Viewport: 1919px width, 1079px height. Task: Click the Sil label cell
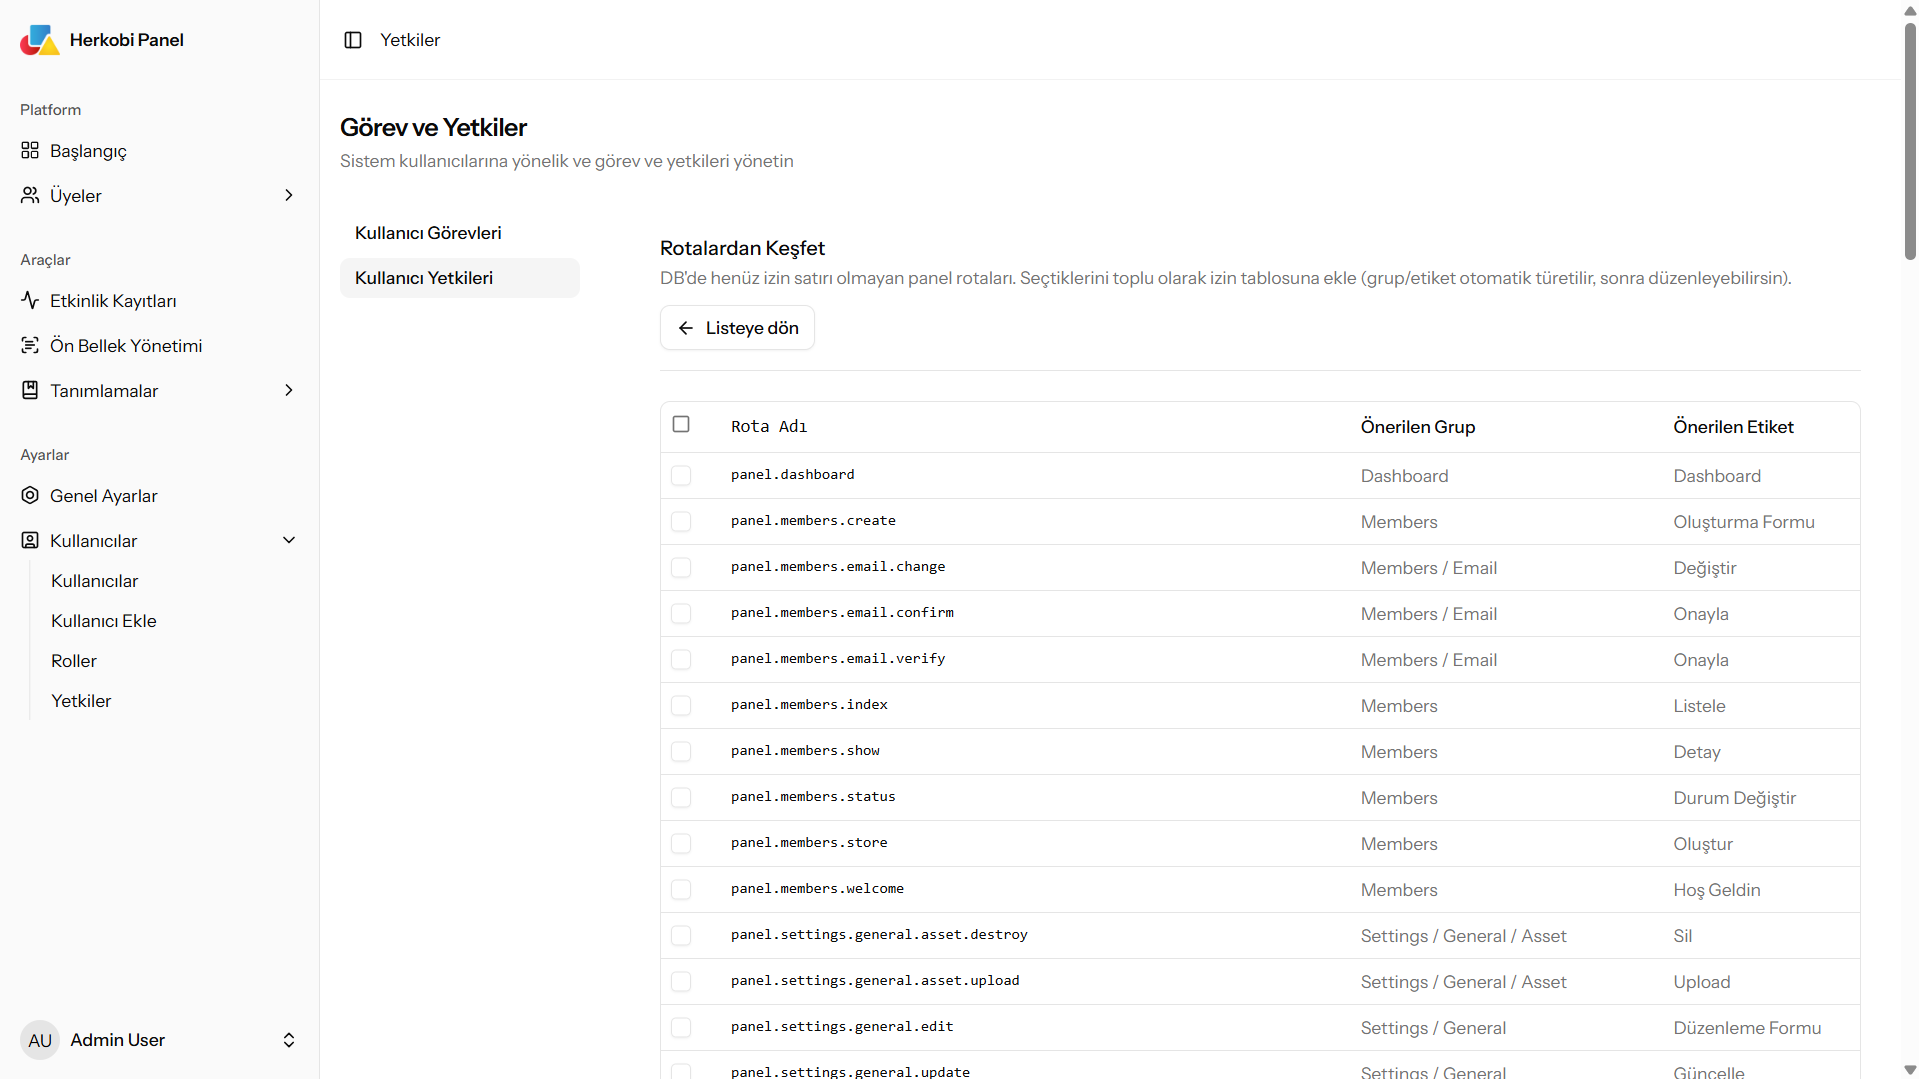[x=1683, y=936]
